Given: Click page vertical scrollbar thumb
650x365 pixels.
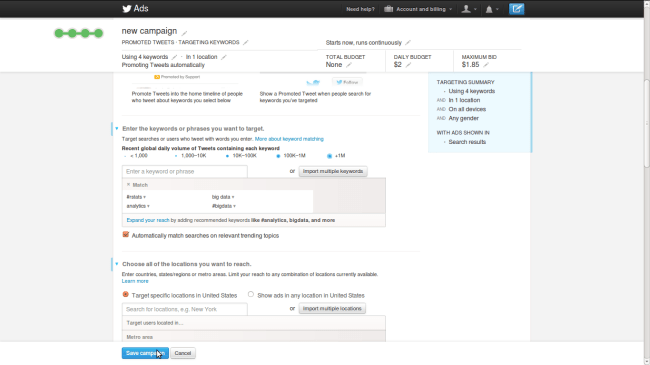Looking at the screenshot, I should [x=646, y=123].
